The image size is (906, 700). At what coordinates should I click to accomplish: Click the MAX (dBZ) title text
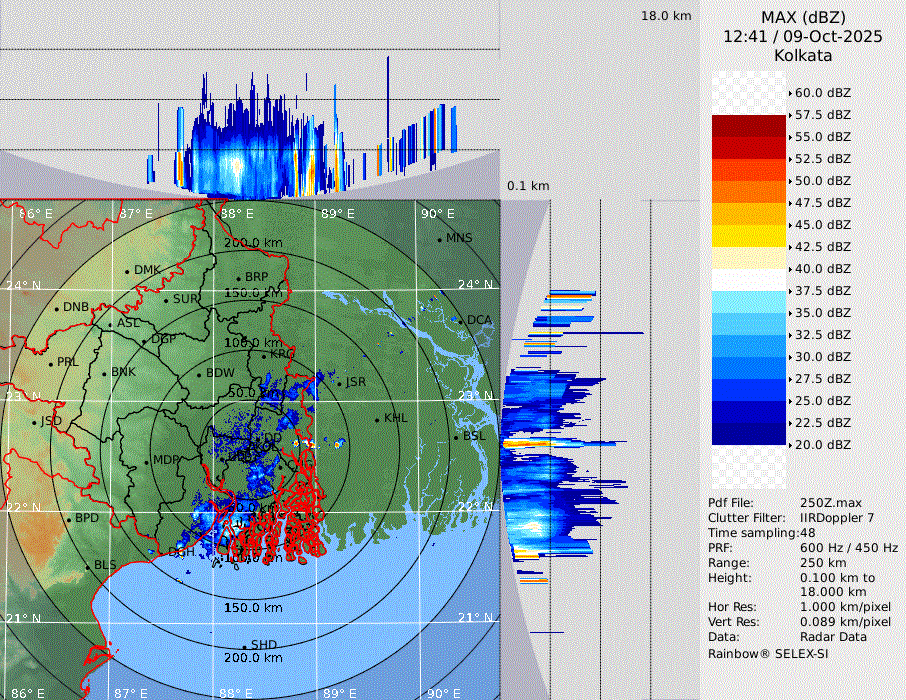(803, 17)
